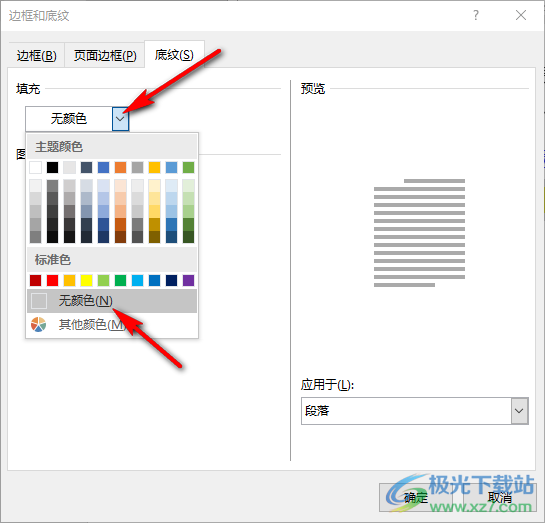Choose bright red standard color swatch

point(52,280)
